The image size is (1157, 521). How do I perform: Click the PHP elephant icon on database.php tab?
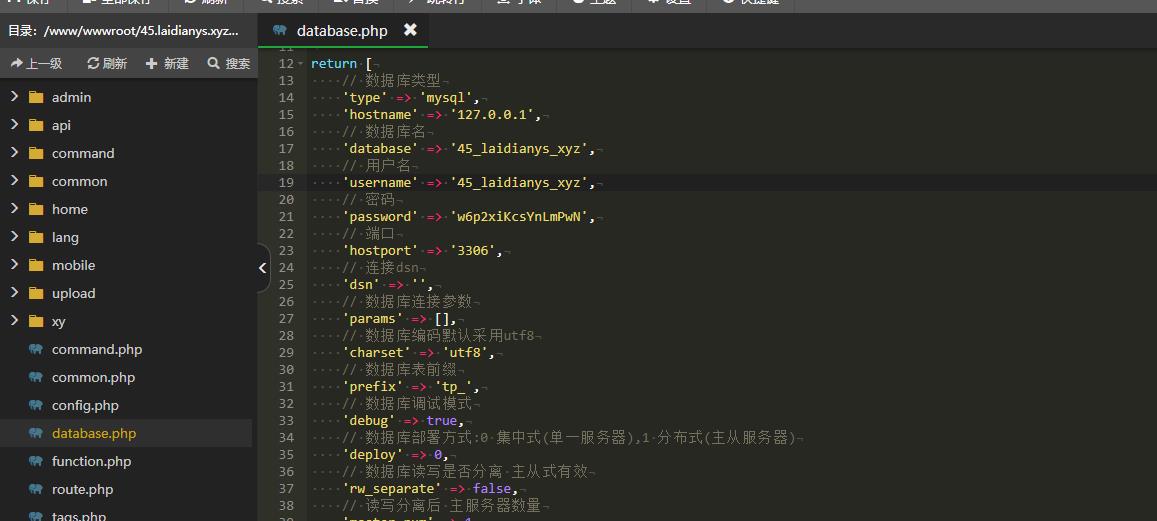pyautogui.click(x=280, y=30)
